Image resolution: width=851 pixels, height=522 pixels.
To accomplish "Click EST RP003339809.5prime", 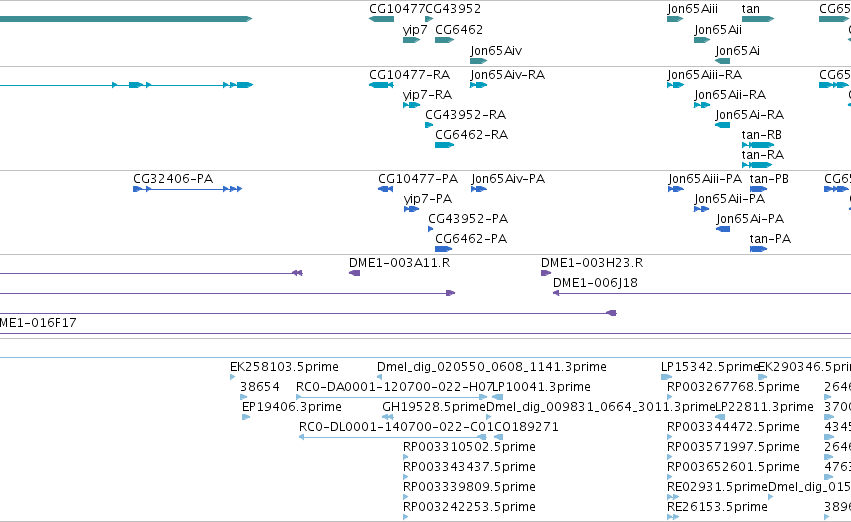I will (469, 487).
